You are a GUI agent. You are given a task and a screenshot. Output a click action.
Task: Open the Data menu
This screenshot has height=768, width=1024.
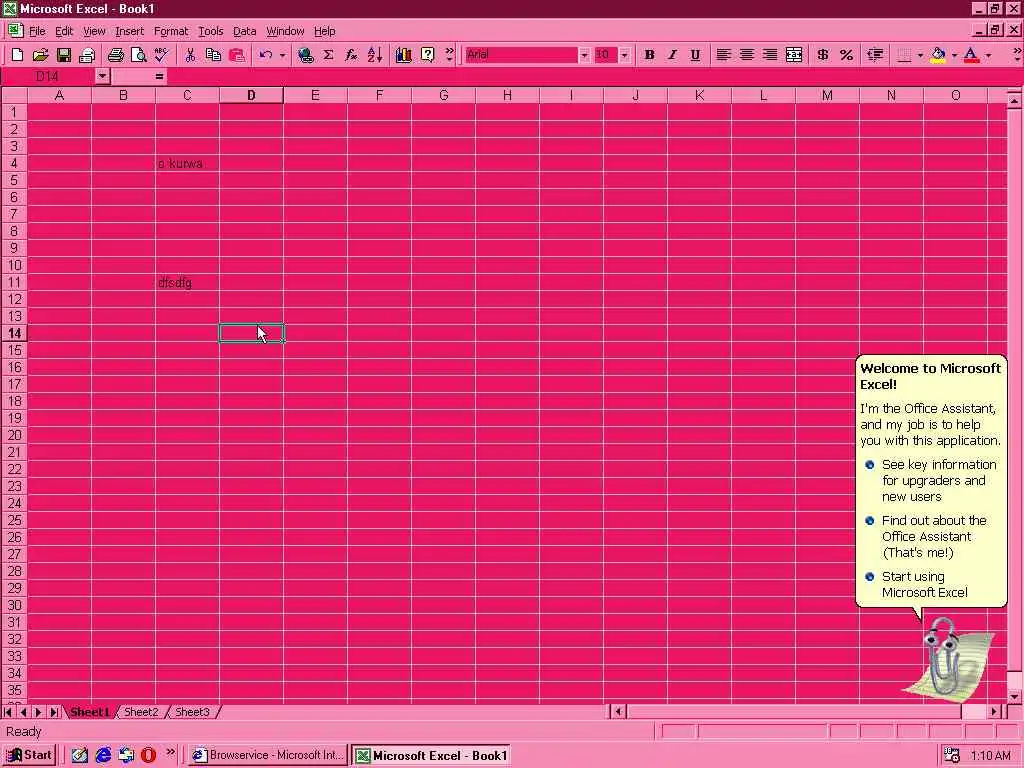click(244, 31)
